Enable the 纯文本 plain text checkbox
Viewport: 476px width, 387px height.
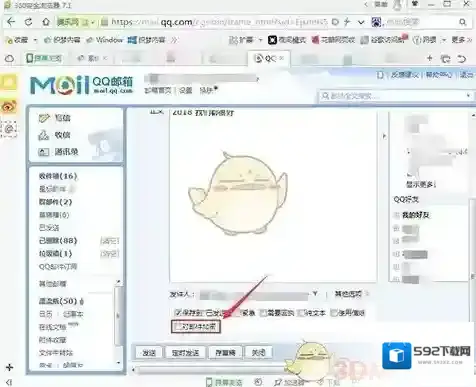301,313
